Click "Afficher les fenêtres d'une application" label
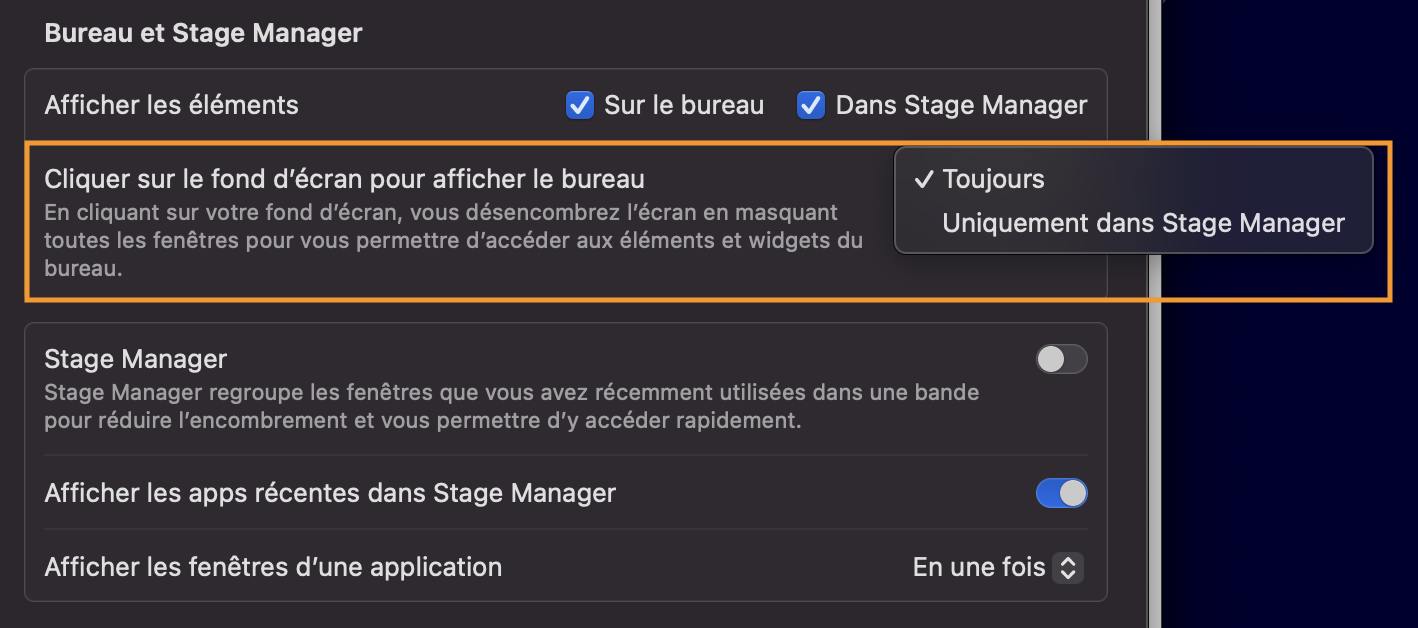The height and width of the screenshot is (628, 1418). [x=273, y=568]
